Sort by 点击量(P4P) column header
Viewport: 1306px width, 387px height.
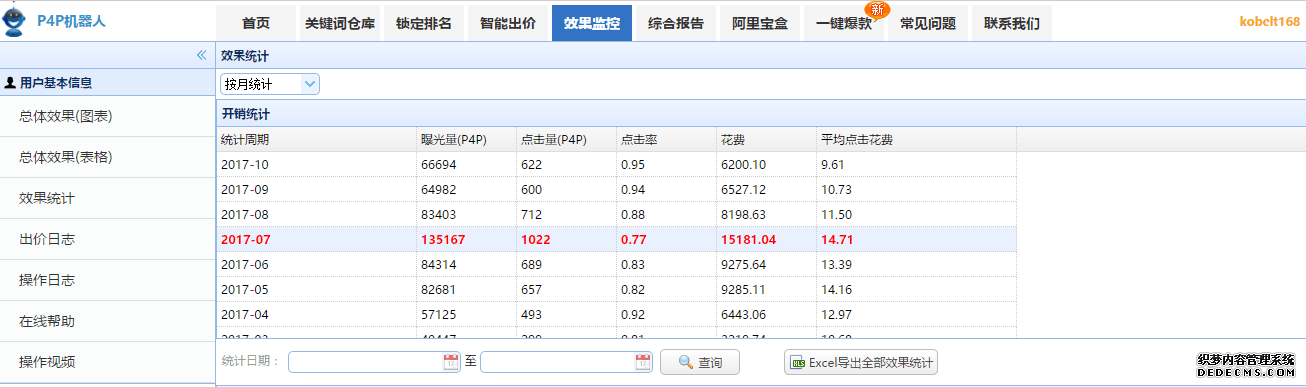[x=566, y=140]
